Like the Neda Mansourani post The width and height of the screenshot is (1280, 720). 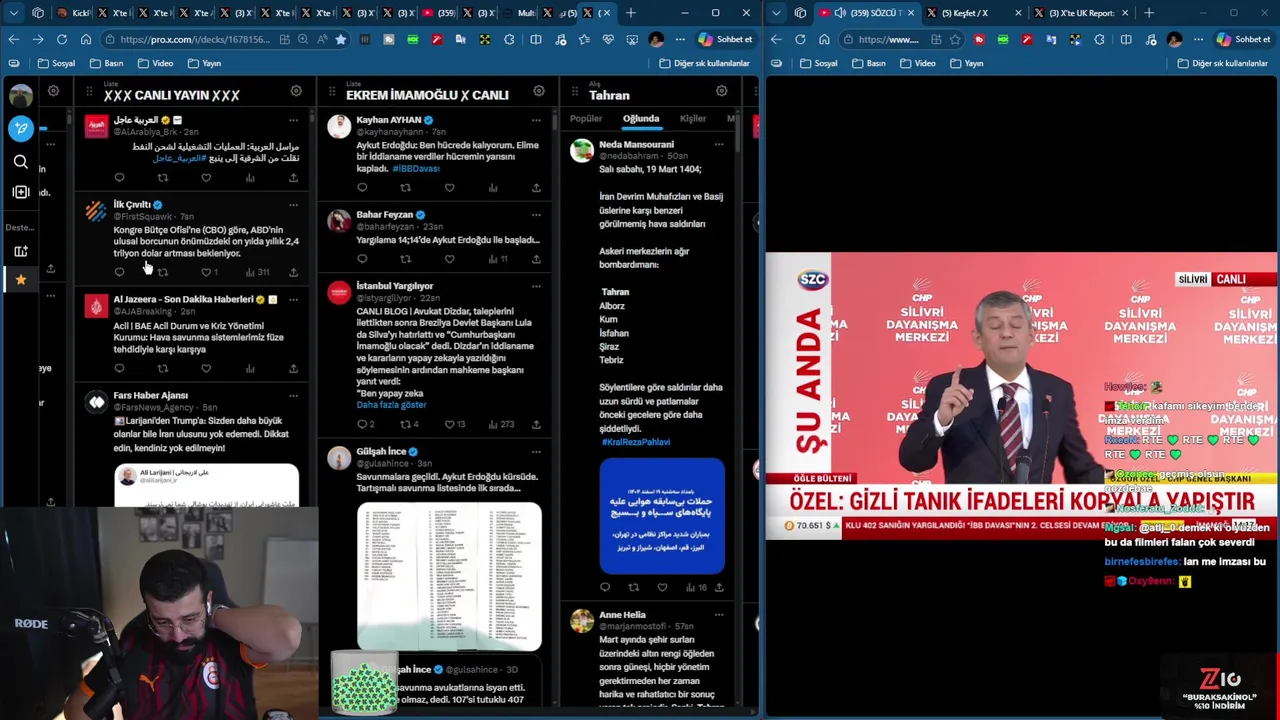point(661,587)
